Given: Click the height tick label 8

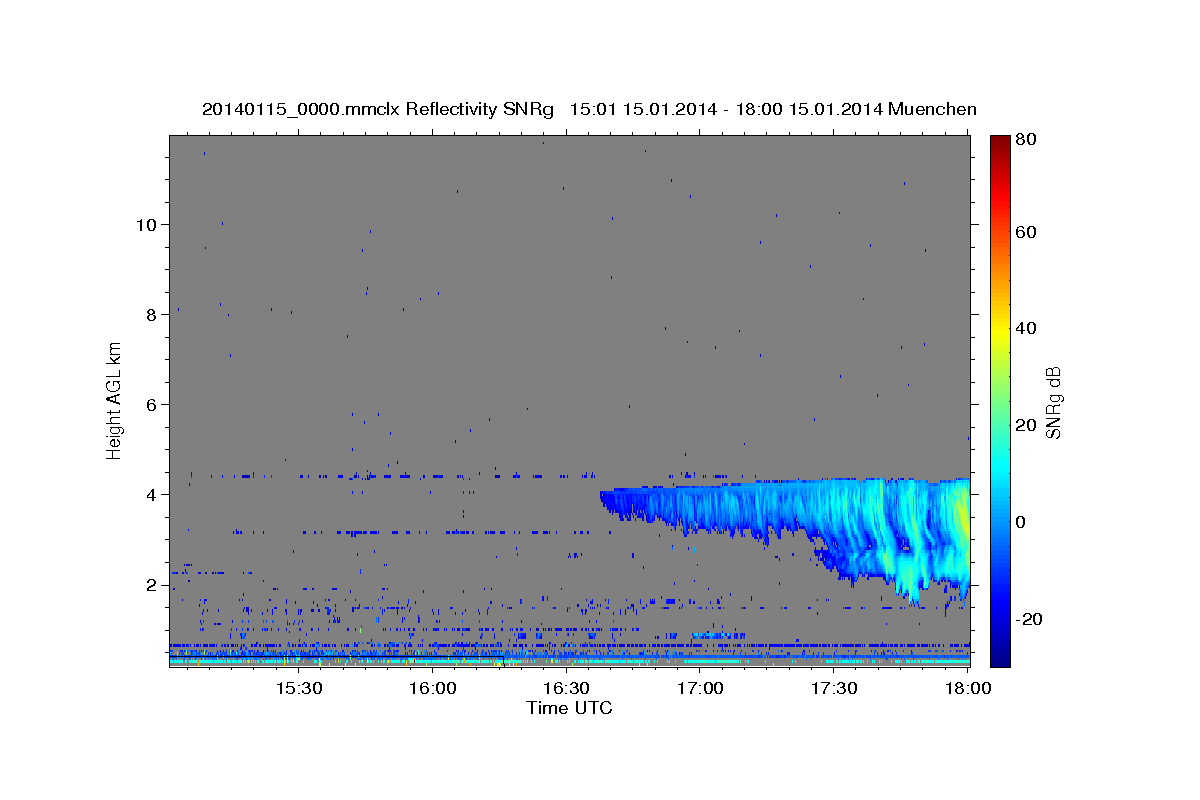Looking at the screenshot, I should coord(151,314).
